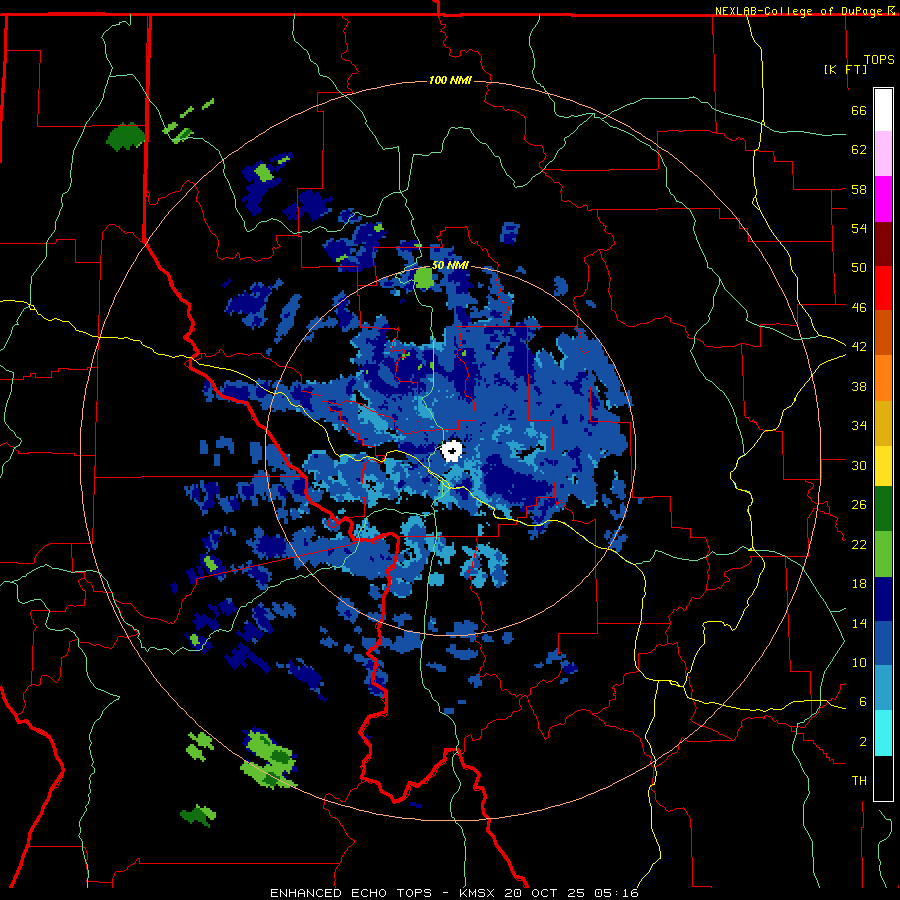
Task: Click the '20 OCT 25 05:16' timestamp
Action: (x=571, y=893)
